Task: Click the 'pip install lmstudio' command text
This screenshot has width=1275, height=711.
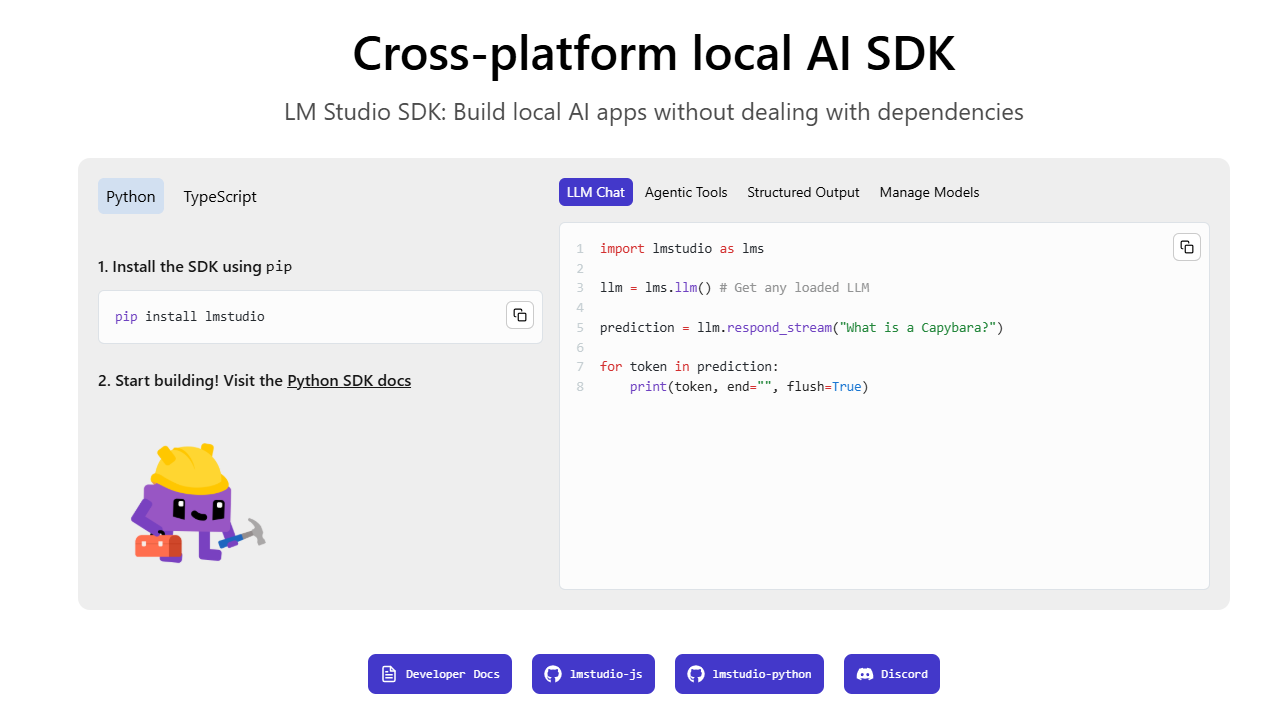Action: (x=190, y=316)
